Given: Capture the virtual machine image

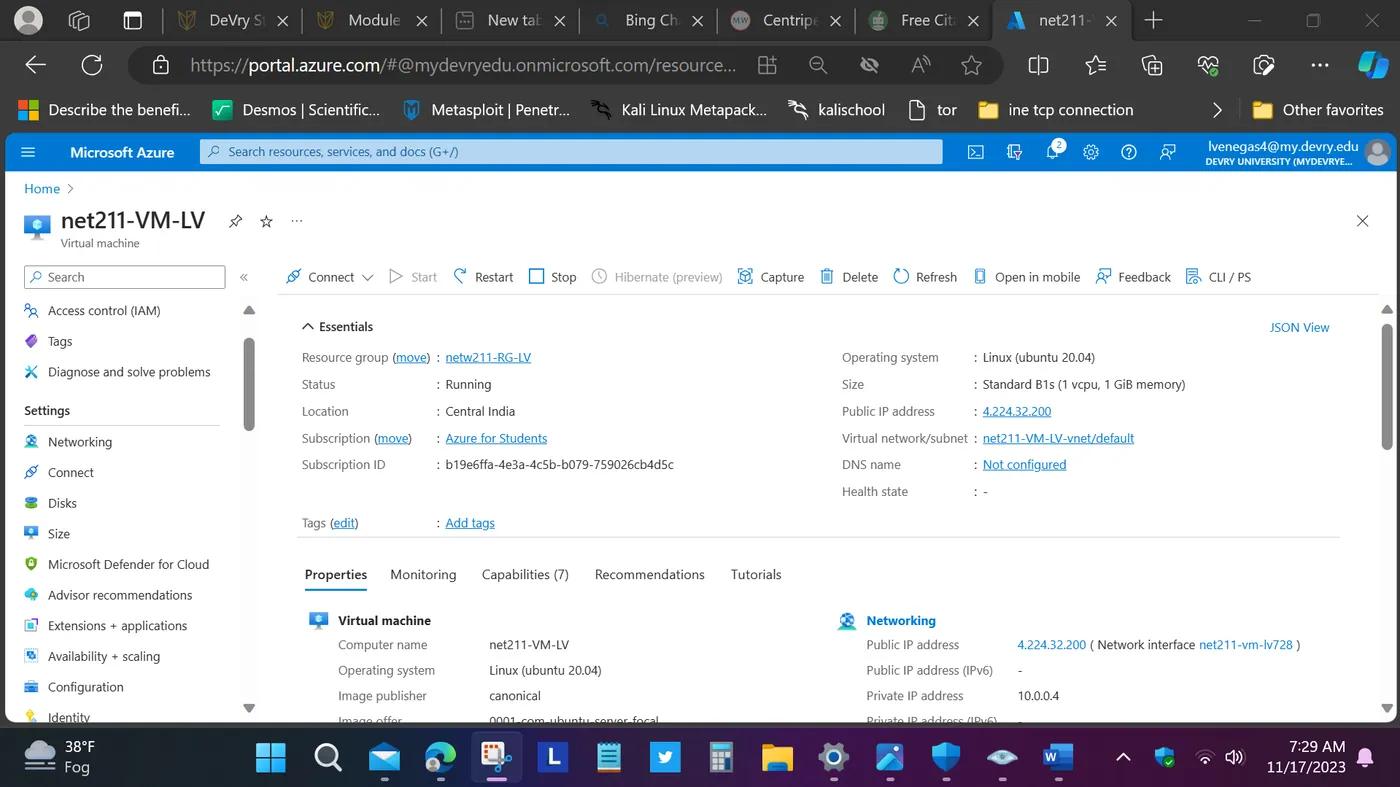Looking at the screenshot, I should 770,277.
